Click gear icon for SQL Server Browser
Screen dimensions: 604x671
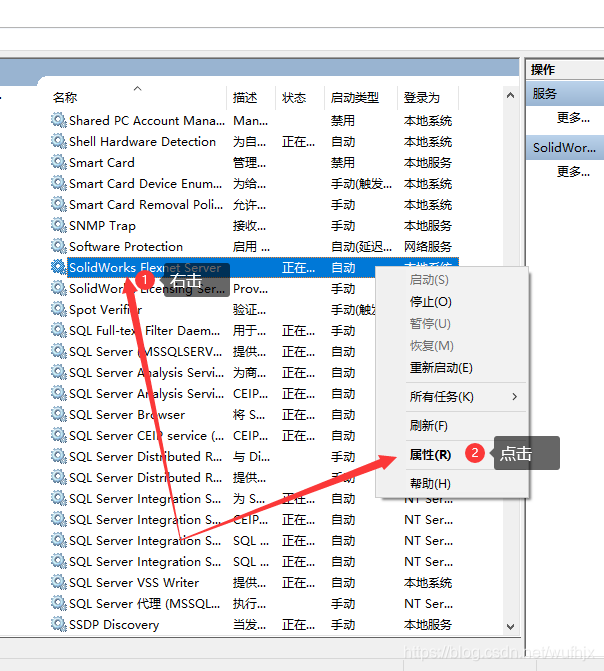click(59, 415)
